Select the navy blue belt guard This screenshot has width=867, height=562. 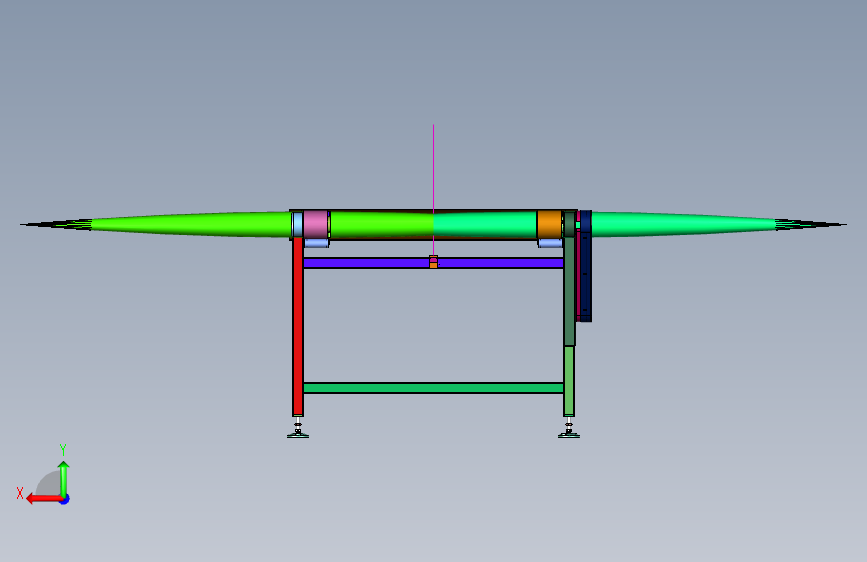click(x=586, y=266)
